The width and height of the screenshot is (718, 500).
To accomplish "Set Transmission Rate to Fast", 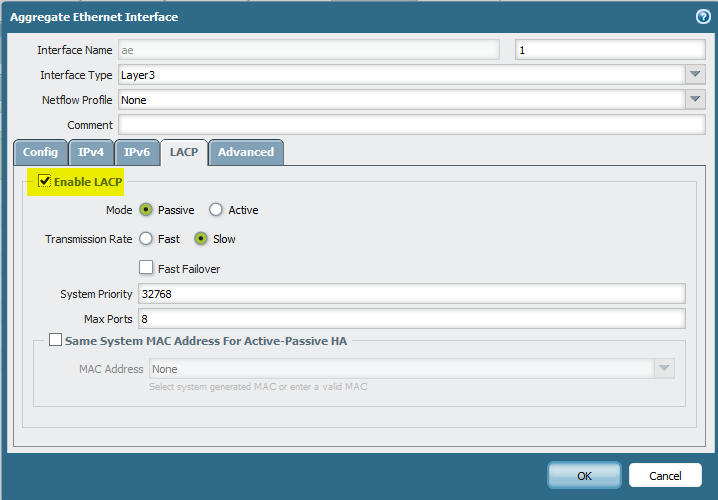I will tap(146, 239).
